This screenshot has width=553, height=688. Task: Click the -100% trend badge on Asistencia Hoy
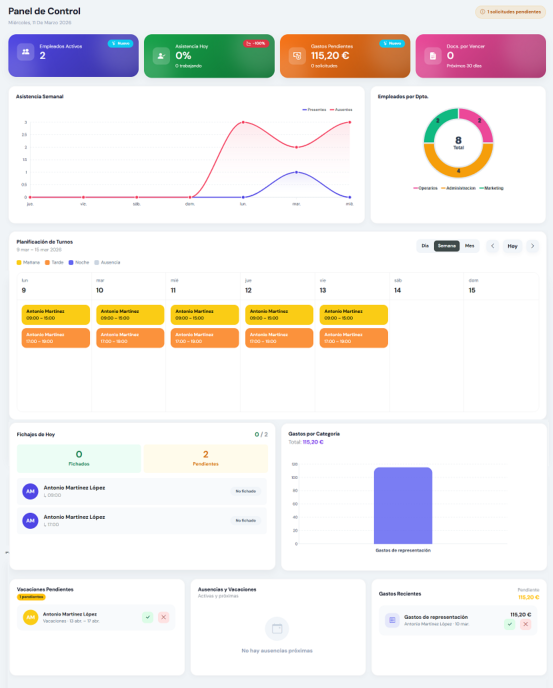pos(256,43)
